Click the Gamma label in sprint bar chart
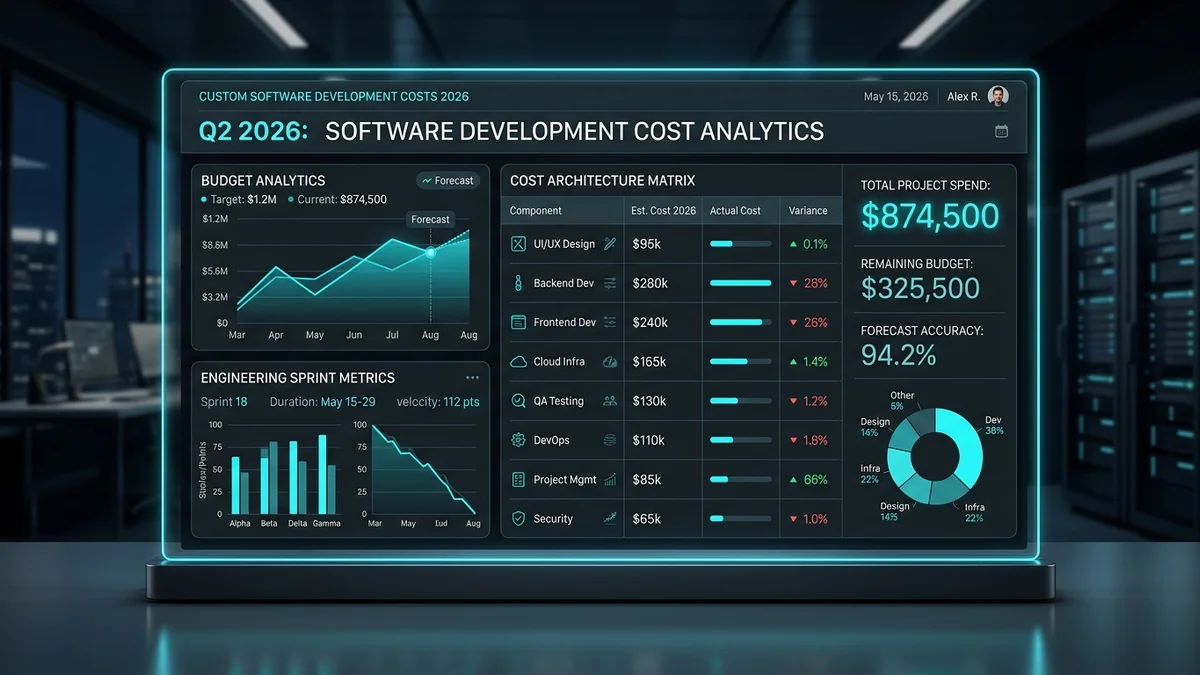Viewport: 1200px width, 675px height. coord(326,523)
